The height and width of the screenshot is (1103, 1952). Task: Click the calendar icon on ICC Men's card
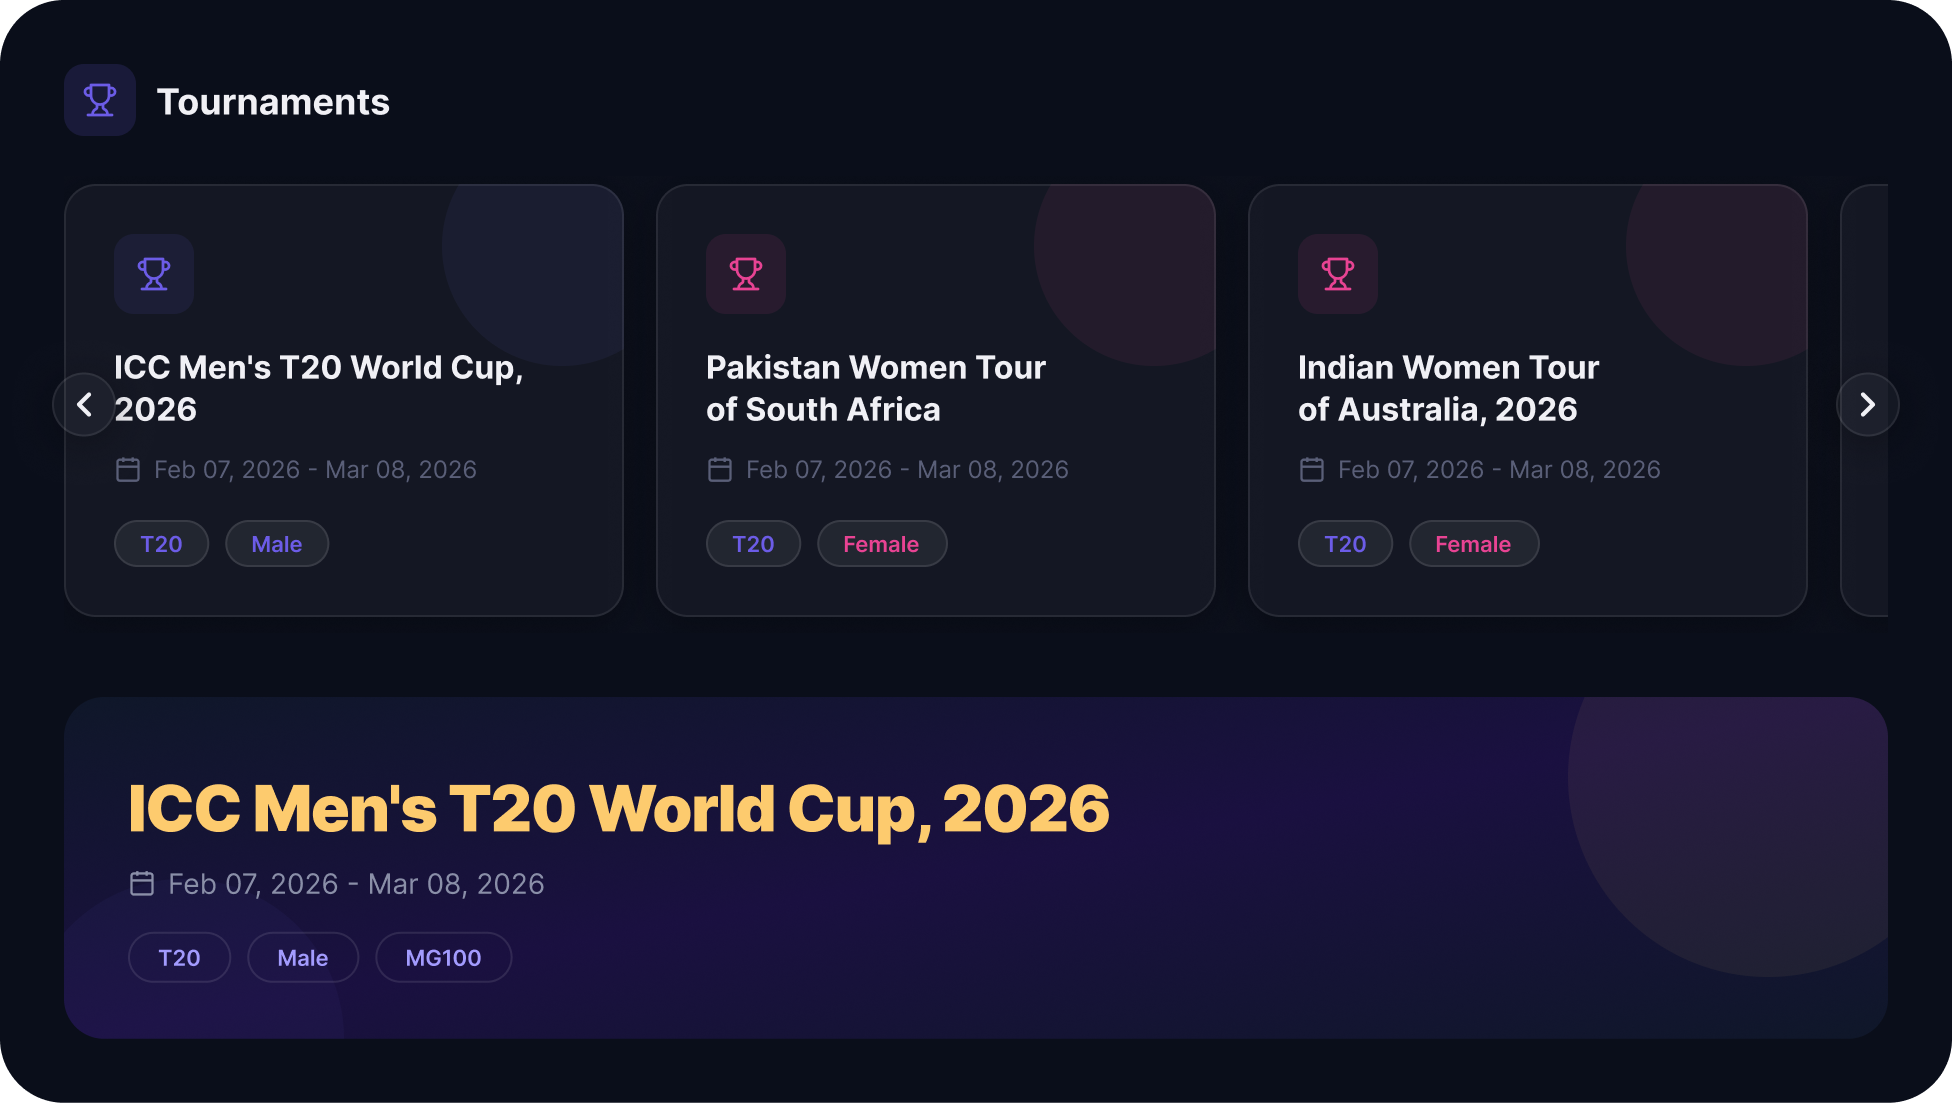coord(128,469)
